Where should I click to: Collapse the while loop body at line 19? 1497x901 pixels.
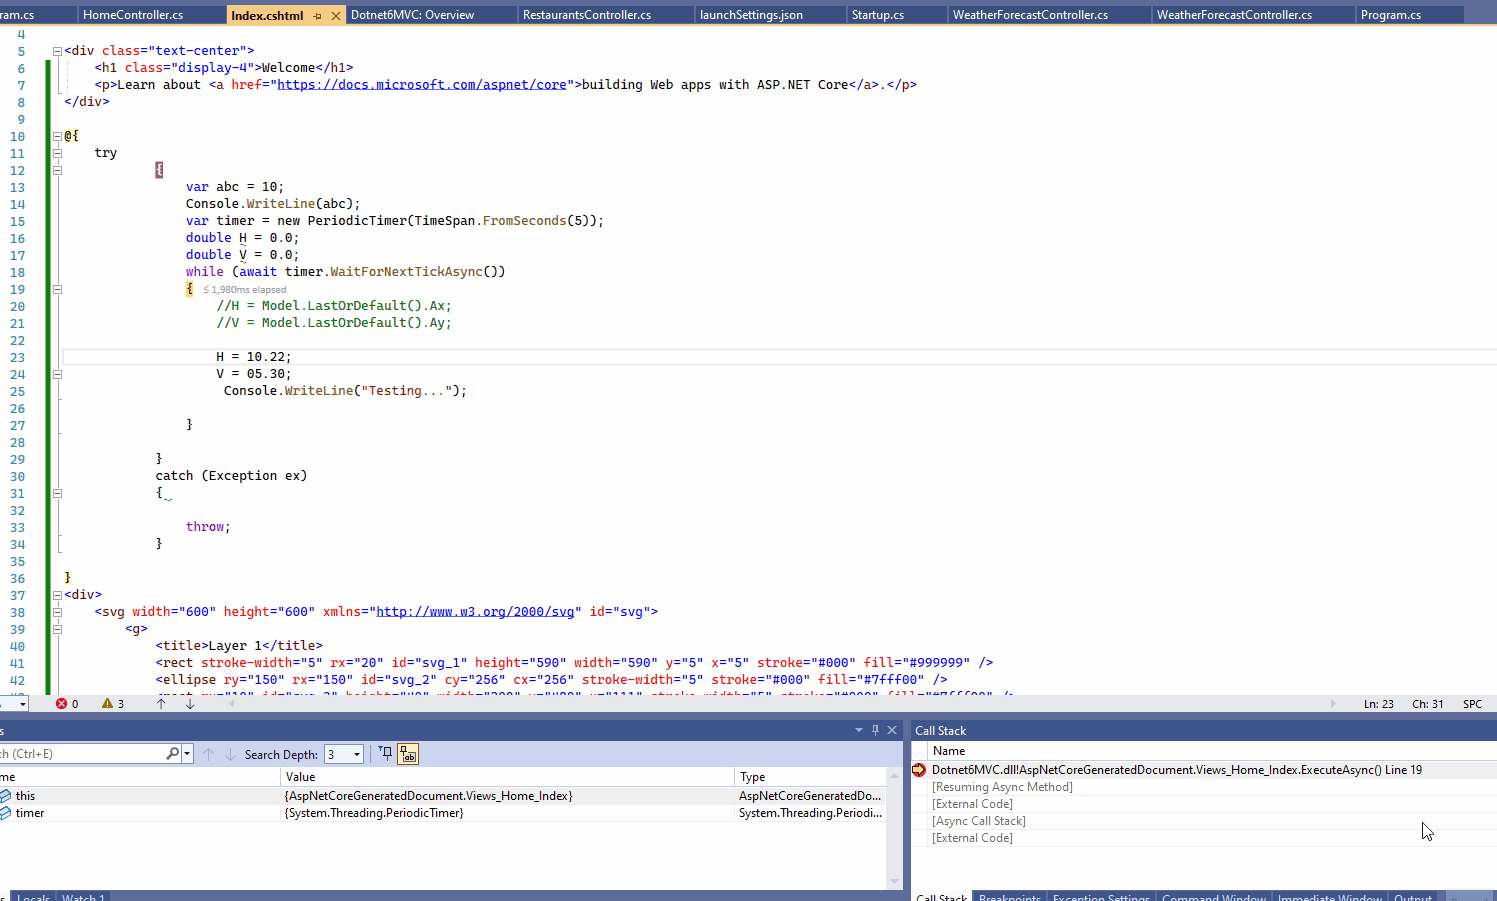(57, 289)
